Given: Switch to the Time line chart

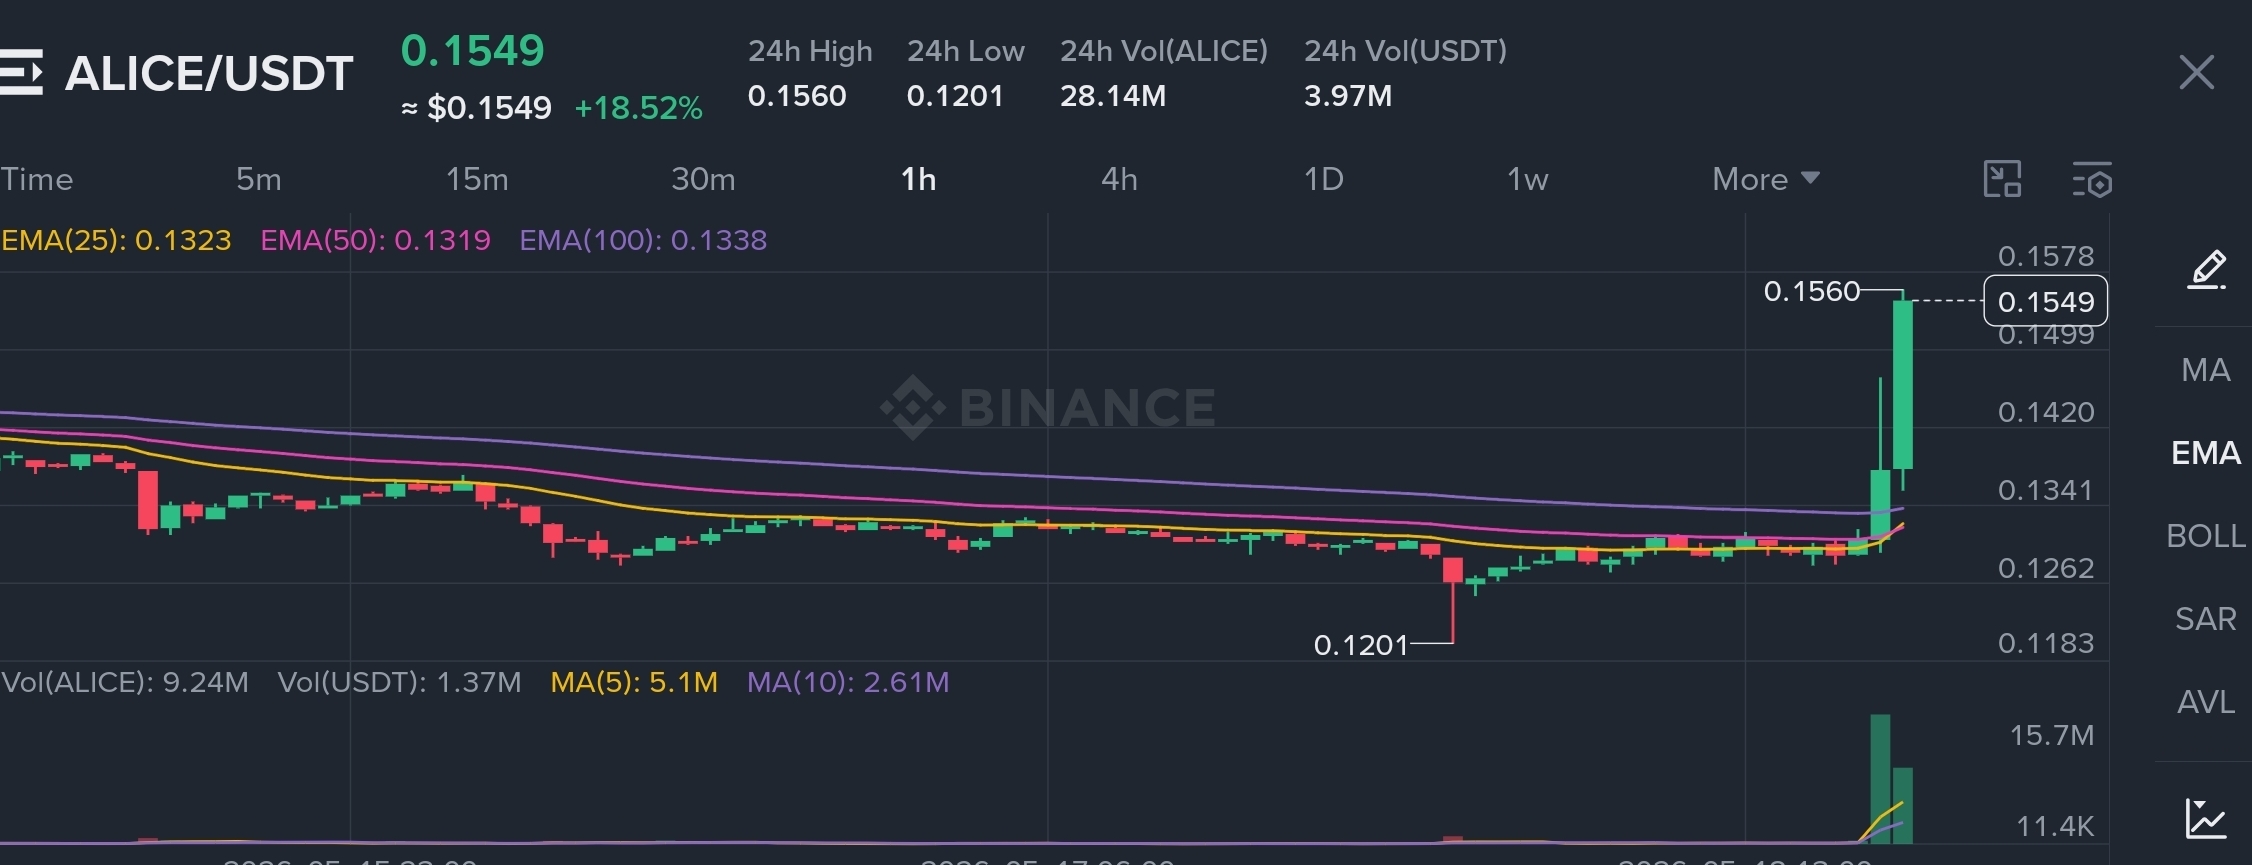Looking at the screenshot, I should pyautogui.click(x=37, y=179).
